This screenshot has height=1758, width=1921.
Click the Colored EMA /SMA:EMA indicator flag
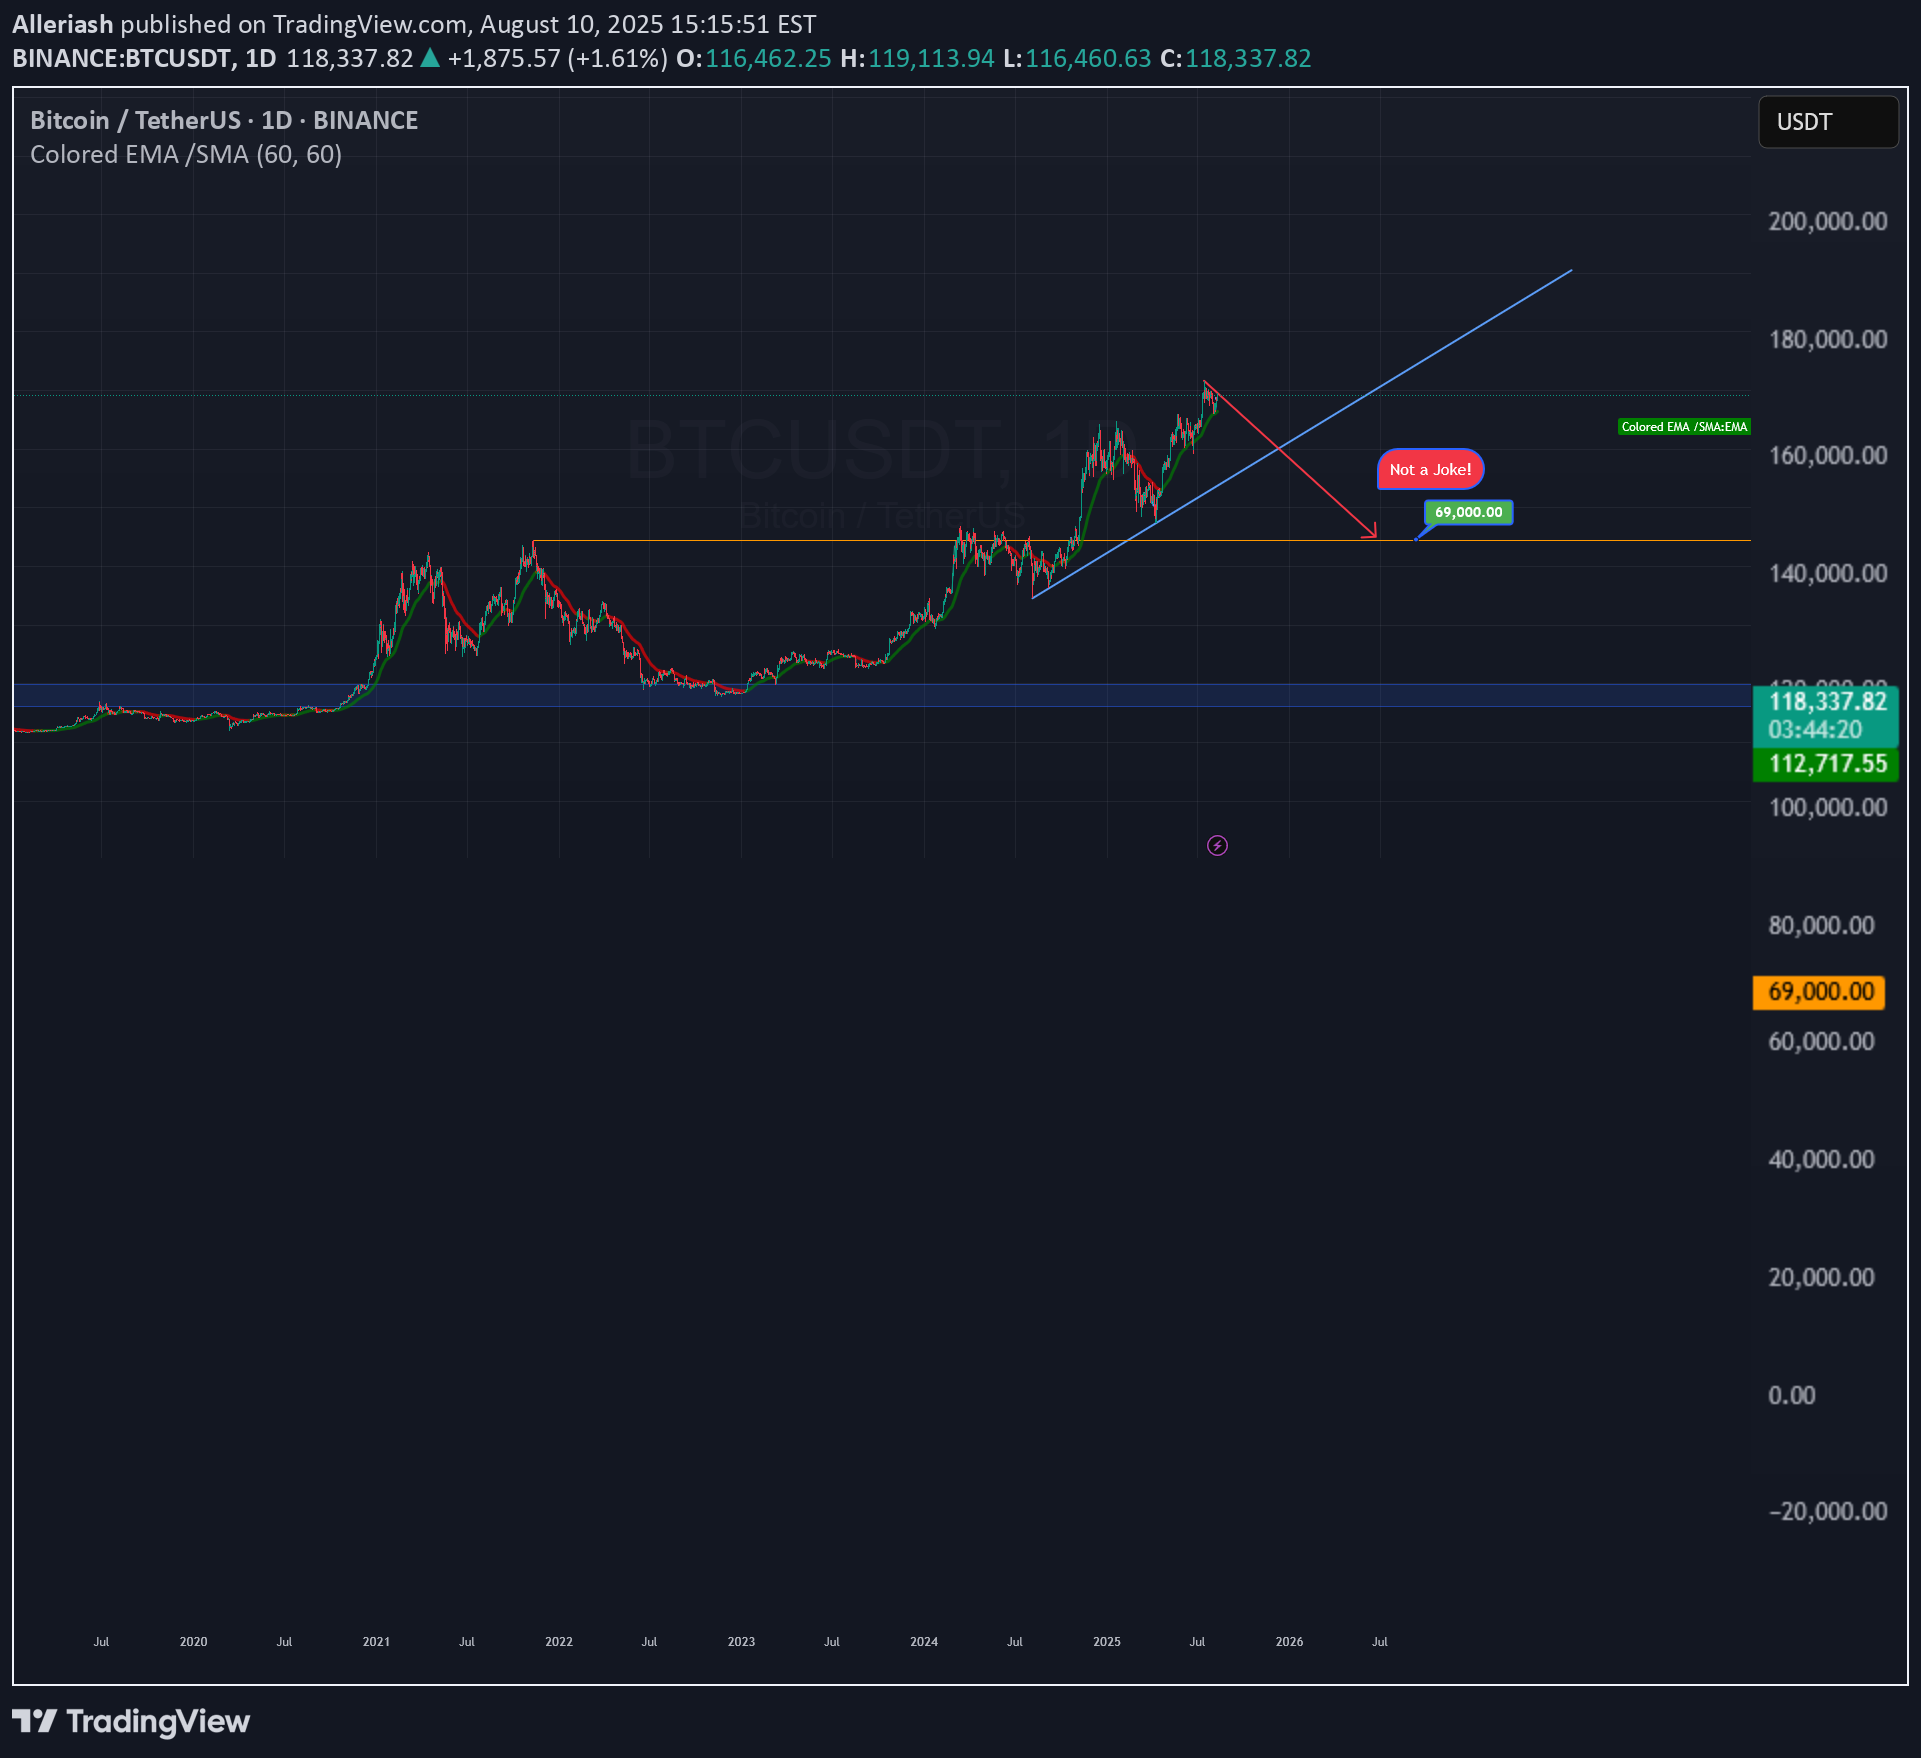point(1683,426)
